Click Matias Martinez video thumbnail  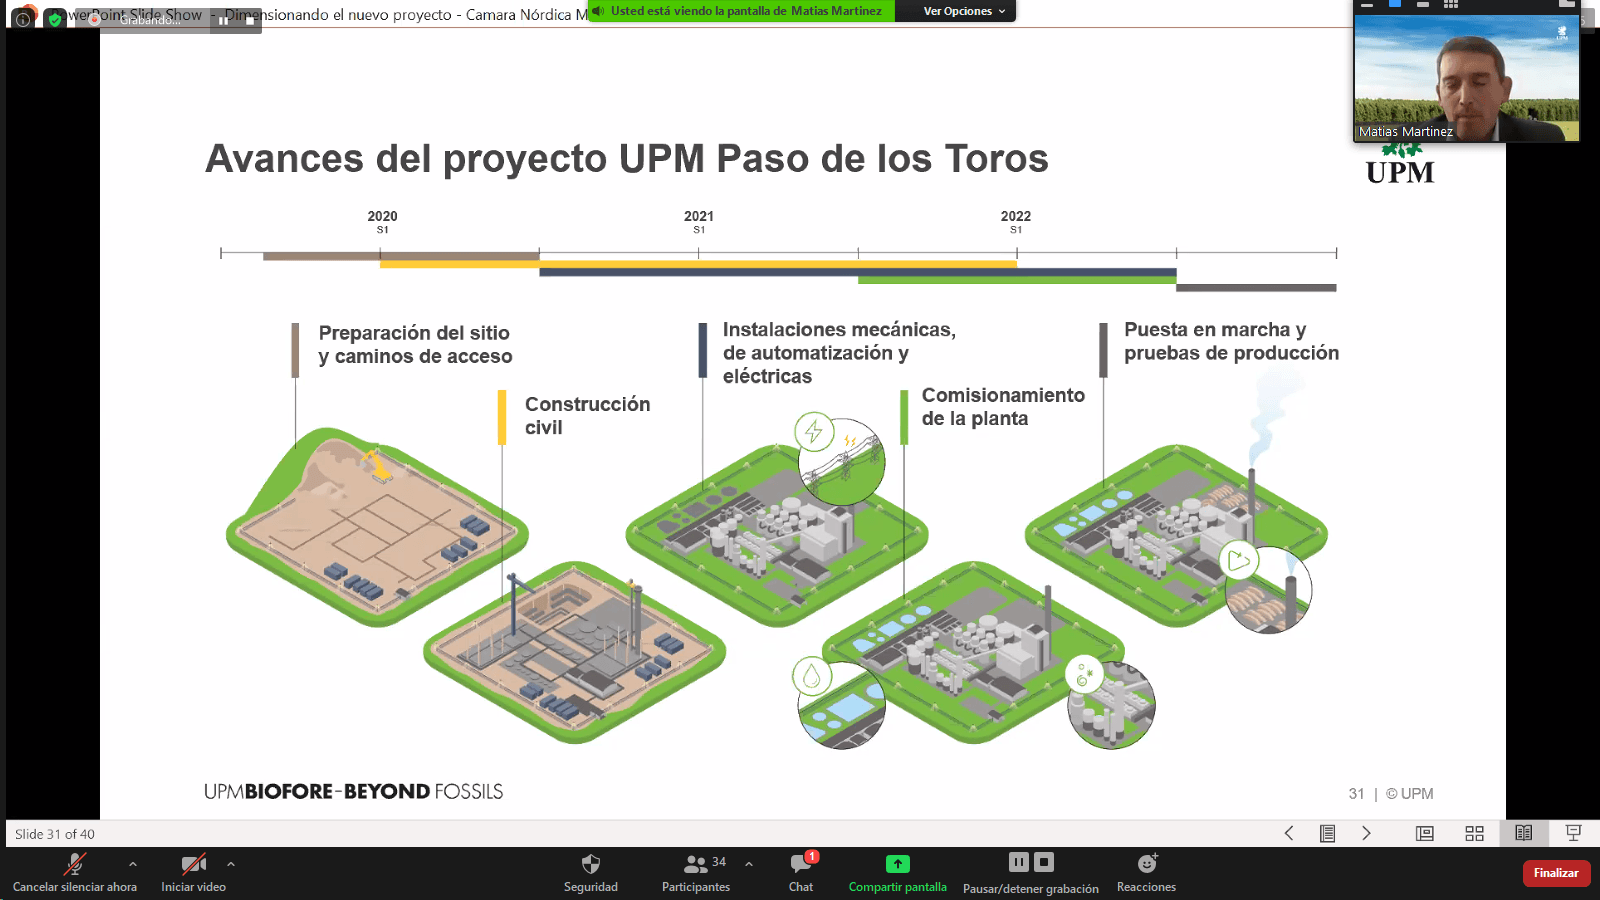point(1467,78)
